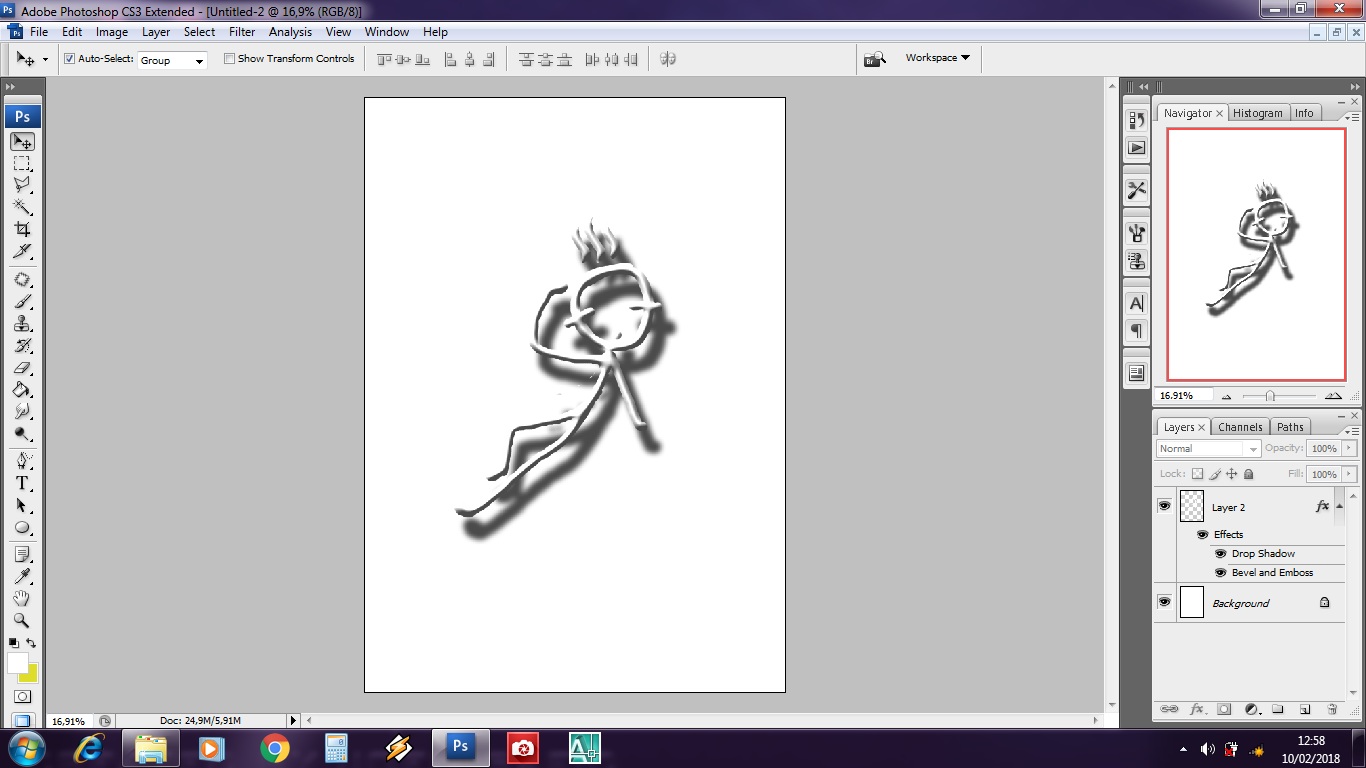Open the Character panel icon

1137,304
